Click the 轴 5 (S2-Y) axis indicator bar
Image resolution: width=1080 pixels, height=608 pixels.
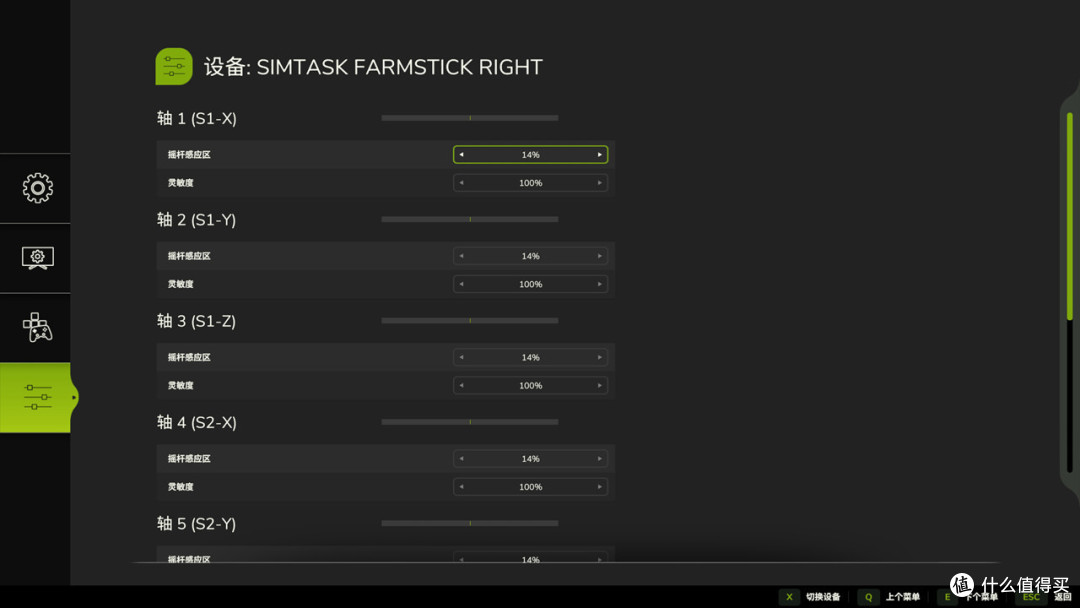tap(470, 523)
